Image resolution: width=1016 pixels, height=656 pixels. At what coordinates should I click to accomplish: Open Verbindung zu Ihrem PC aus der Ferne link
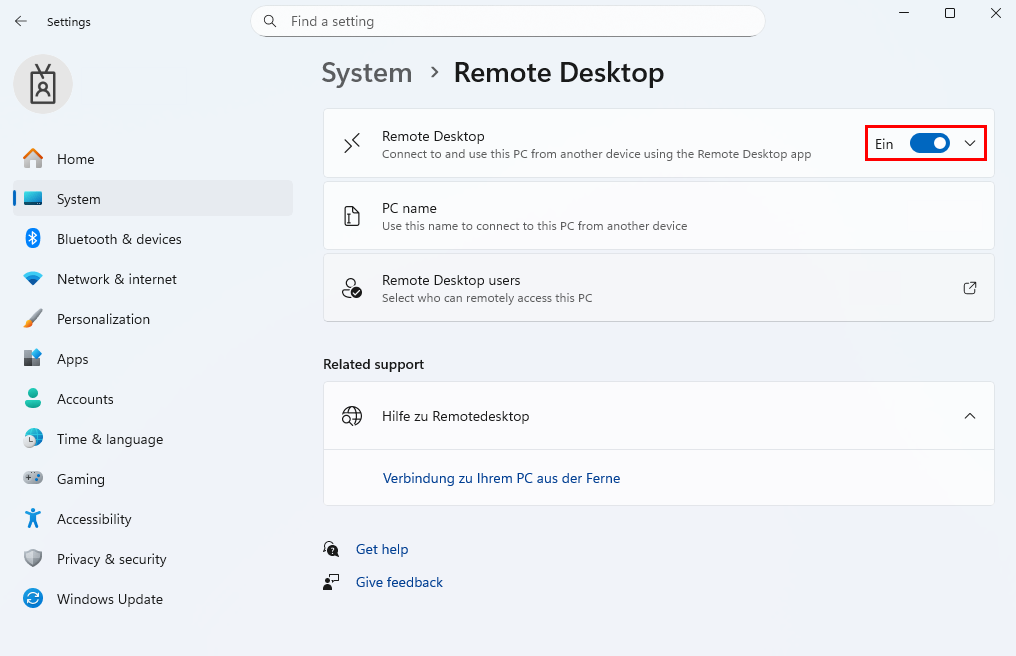point(501,479)
